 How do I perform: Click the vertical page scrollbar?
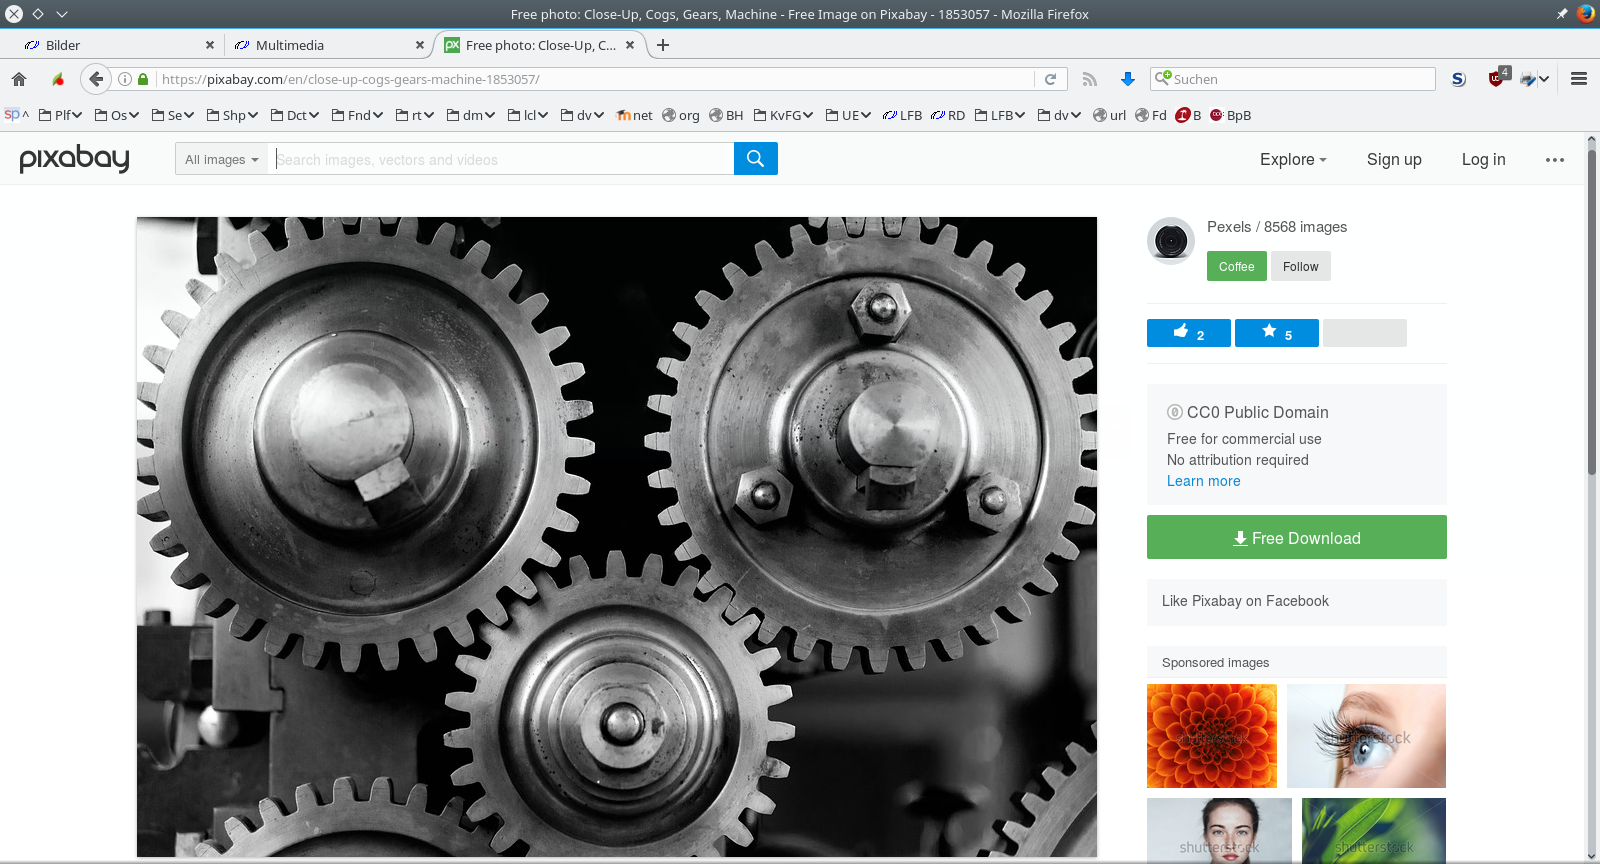tap(1592, 500)
